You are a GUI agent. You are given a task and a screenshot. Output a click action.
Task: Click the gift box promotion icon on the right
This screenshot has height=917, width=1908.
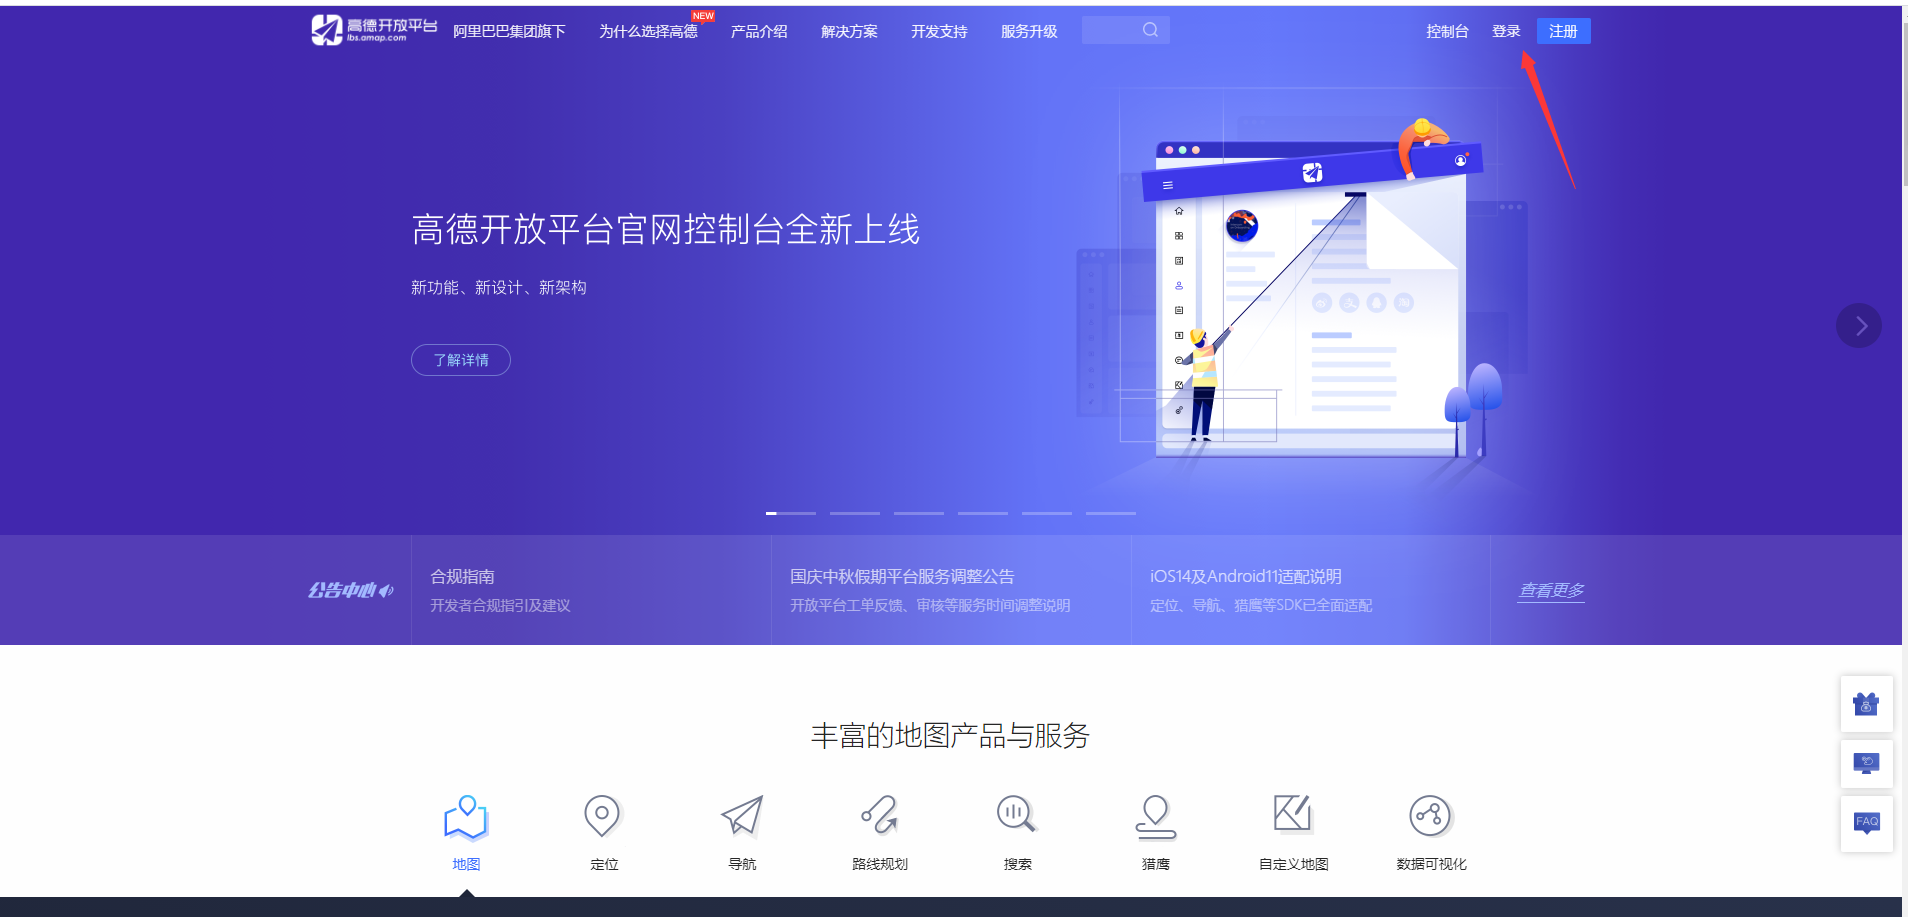1865,703
